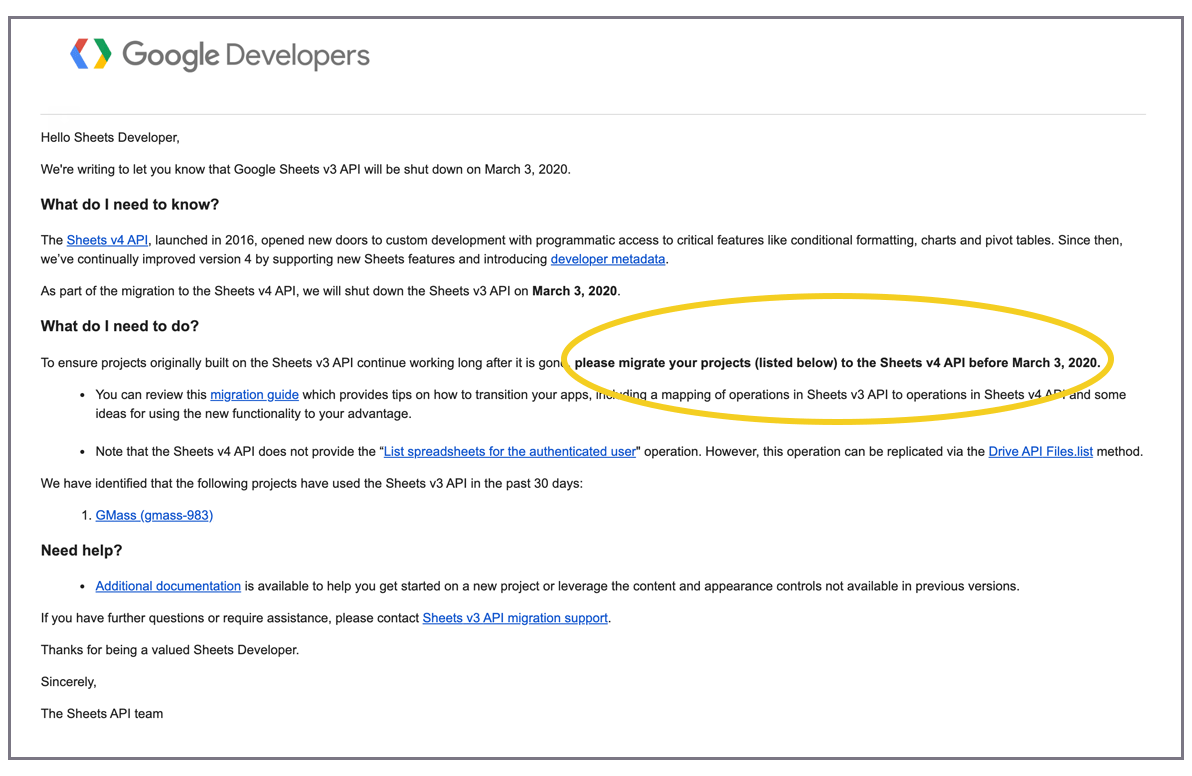Click the circled bold migration deadline sentence
This screenshot has height=776, width=1192.
837,363
